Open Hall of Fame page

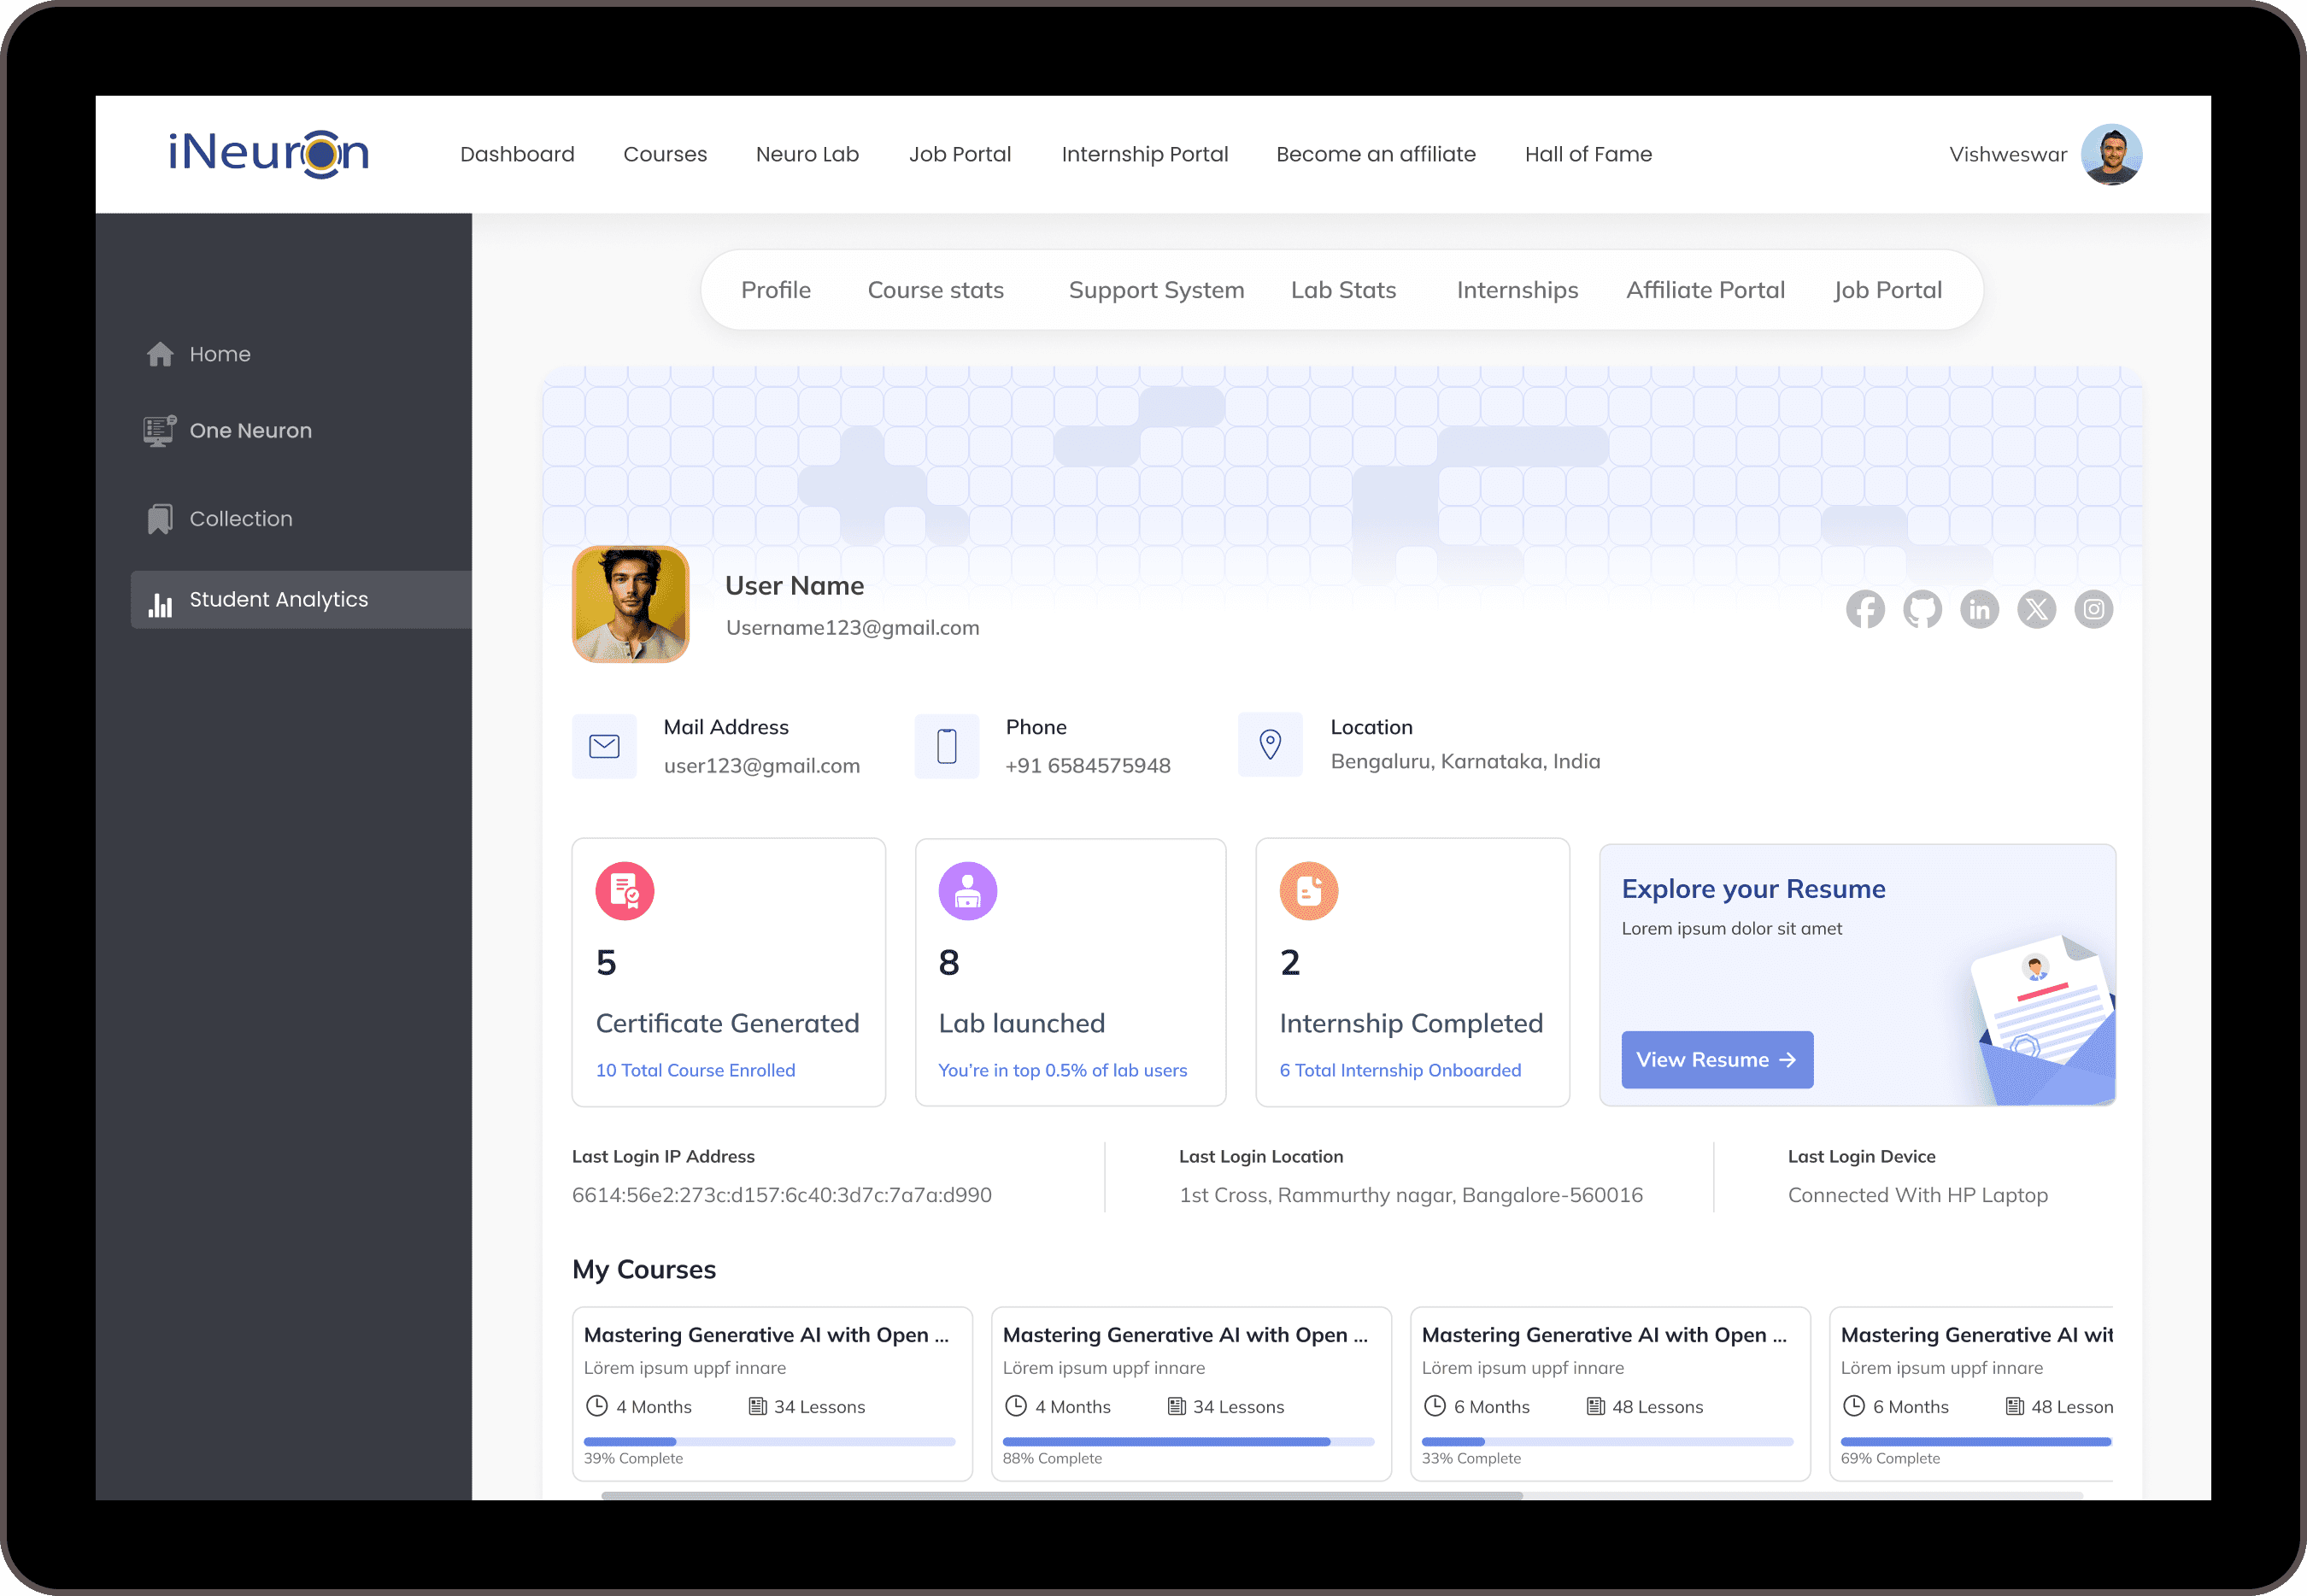pyautogui.click(x=1588, y=154)
